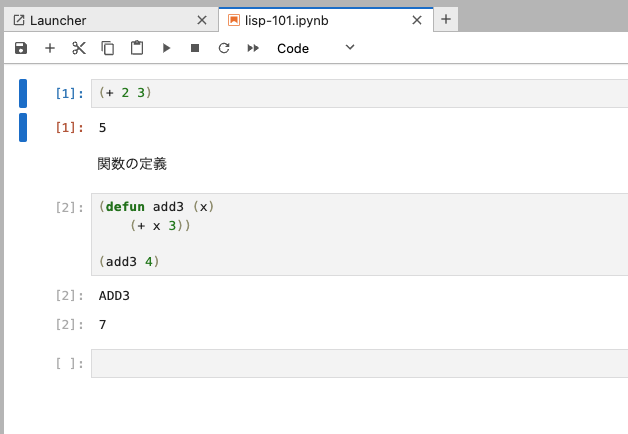Viewport: 628px width, 434px height.
Task: Insert a new cell below with the plus icon
Action: point(50,48)
